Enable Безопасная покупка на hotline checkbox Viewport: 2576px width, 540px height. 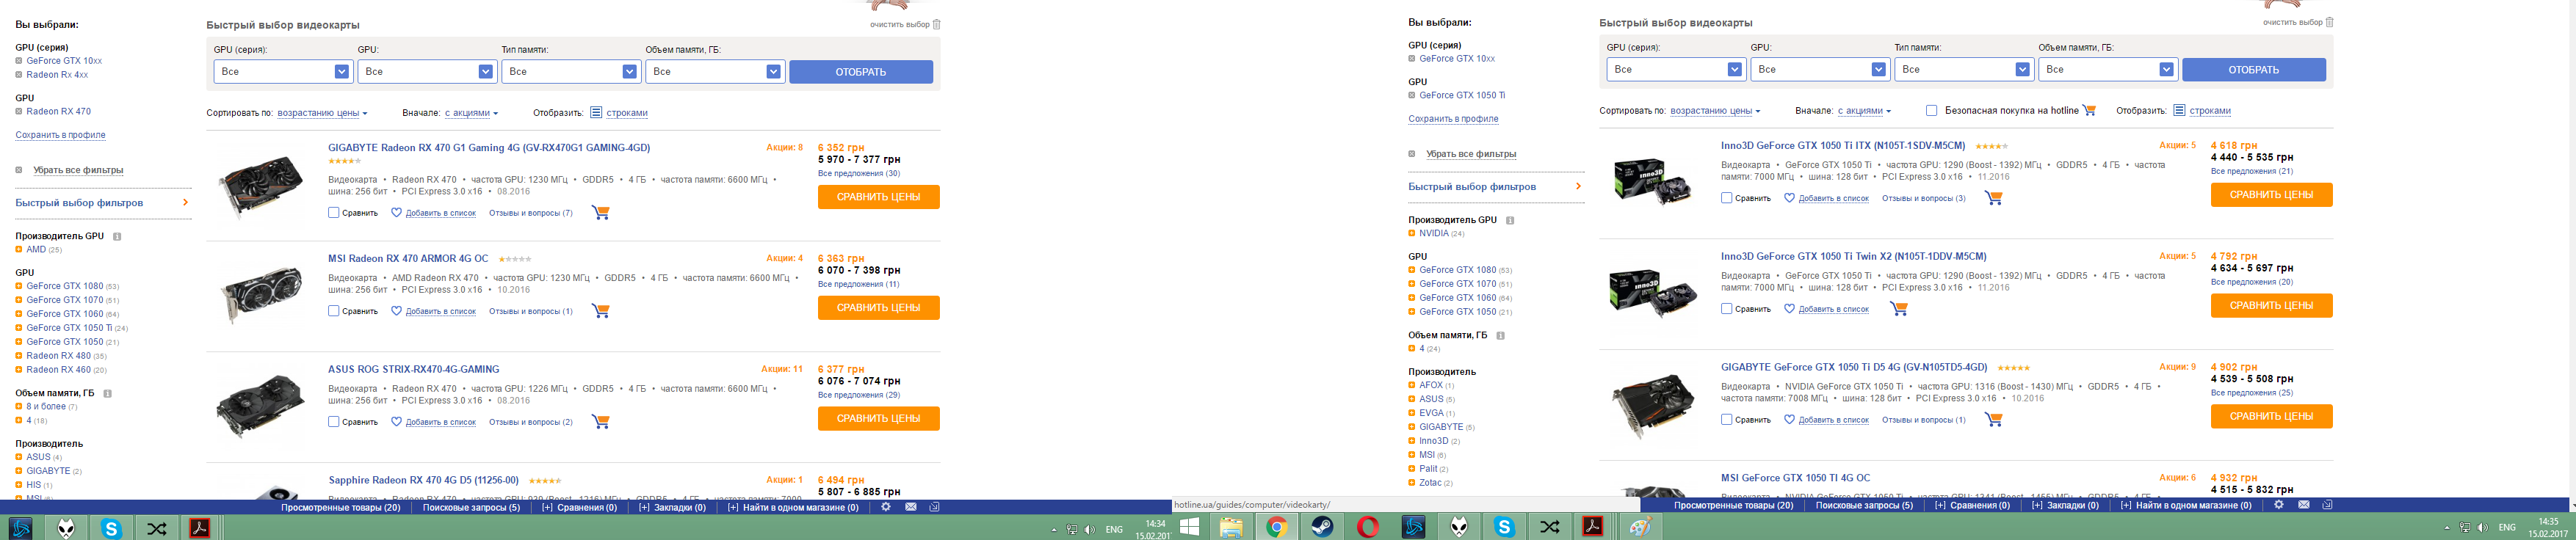tap(1931, 111)
